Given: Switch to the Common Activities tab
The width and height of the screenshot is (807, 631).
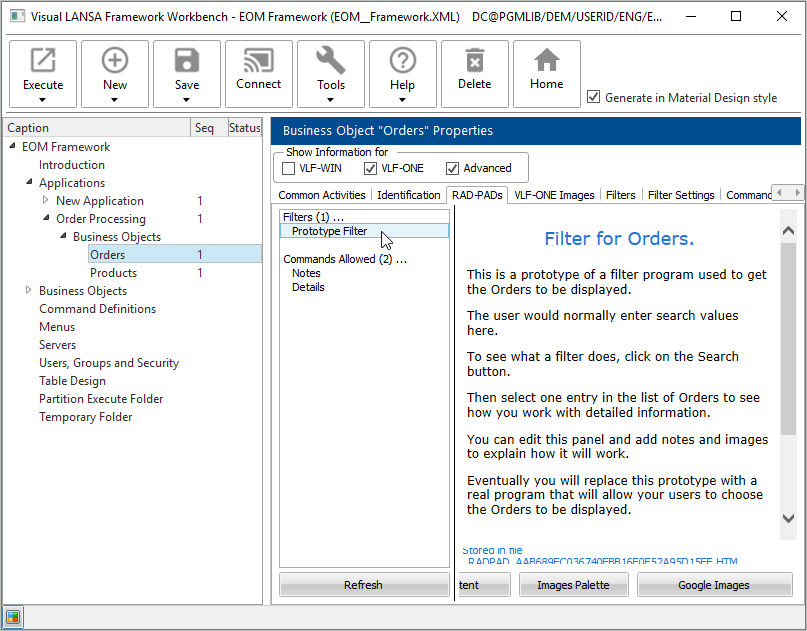Looking at the screenshot, I should [x=321, y=195].
